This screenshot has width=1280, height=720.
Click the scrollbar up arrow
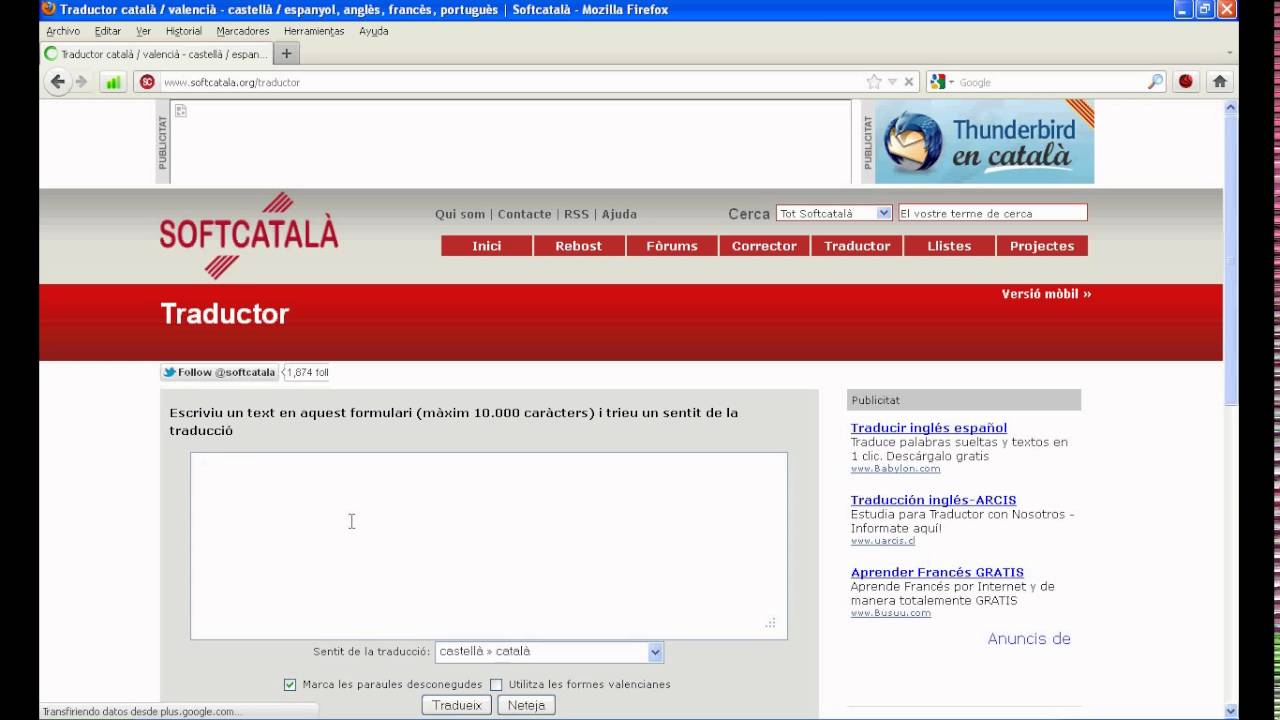1231,107
